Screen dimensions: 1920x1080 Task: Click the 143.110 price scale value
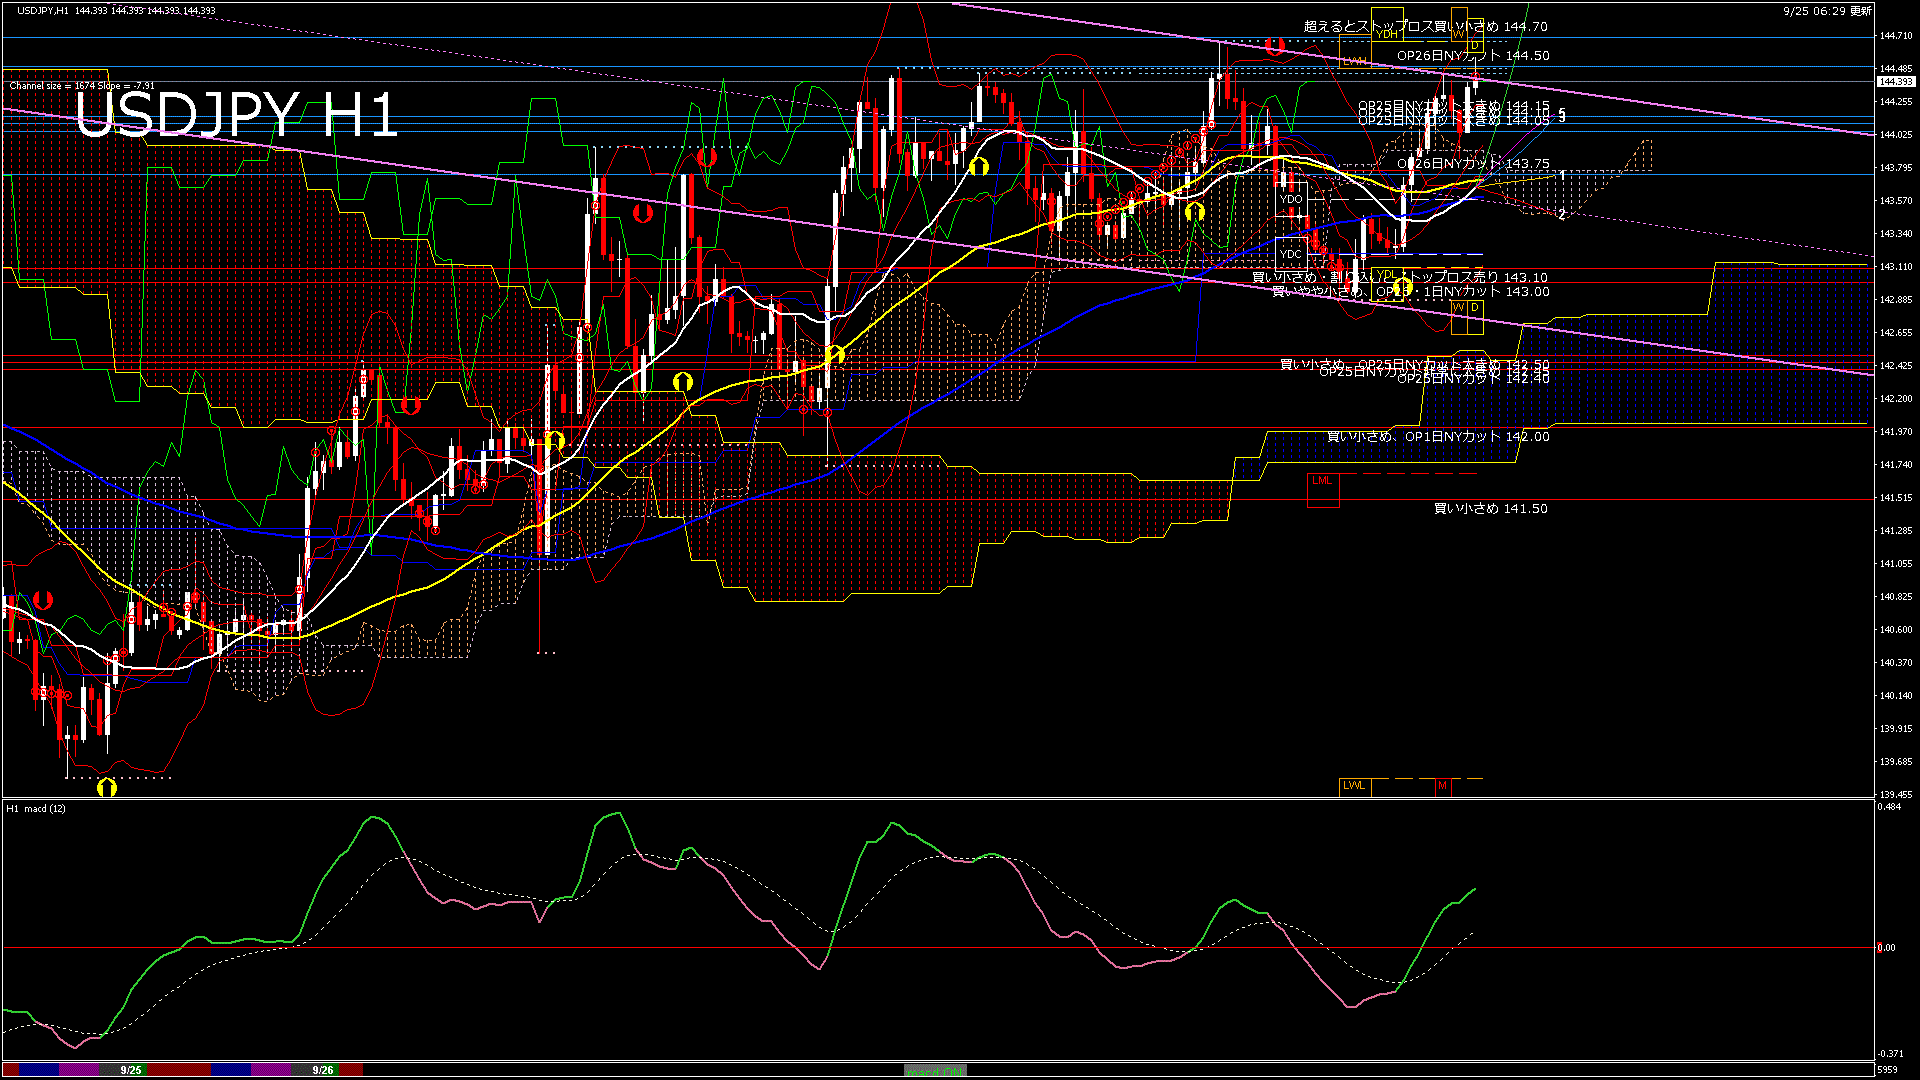click(1896, 267)
